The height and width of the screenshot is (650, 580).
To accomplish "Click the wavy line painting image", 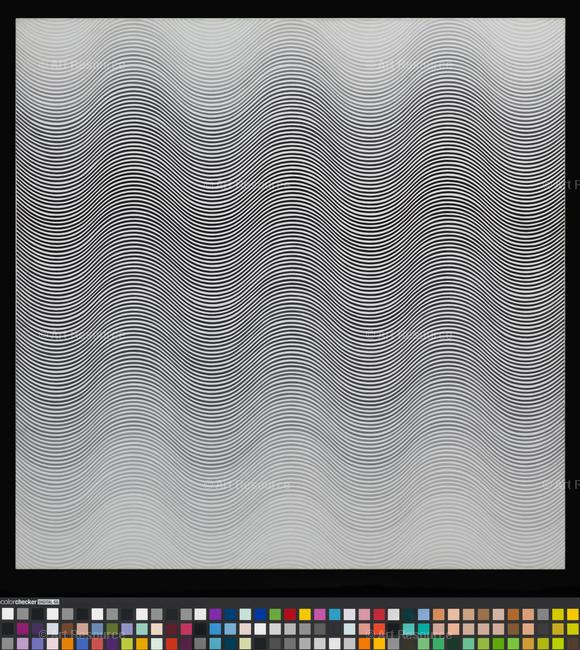I will (290, 293).
